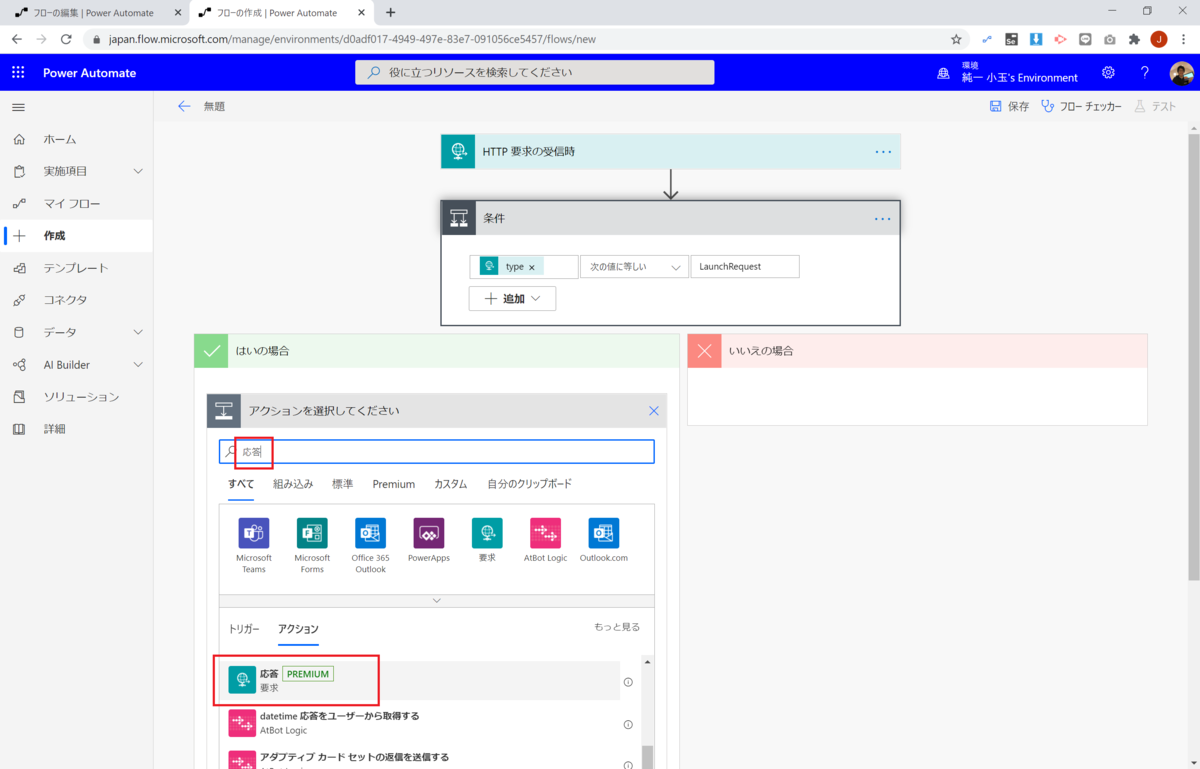Screen dimensions: 1200x769
Task: Bookmark this page with the star icon
Action: pos(956,39)
